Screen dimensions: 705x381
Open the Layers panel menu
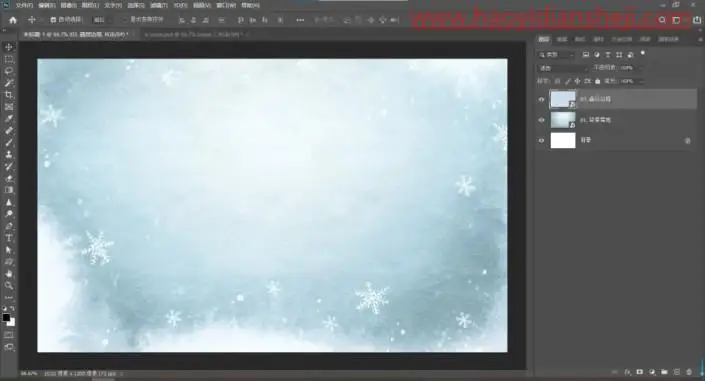700,39
